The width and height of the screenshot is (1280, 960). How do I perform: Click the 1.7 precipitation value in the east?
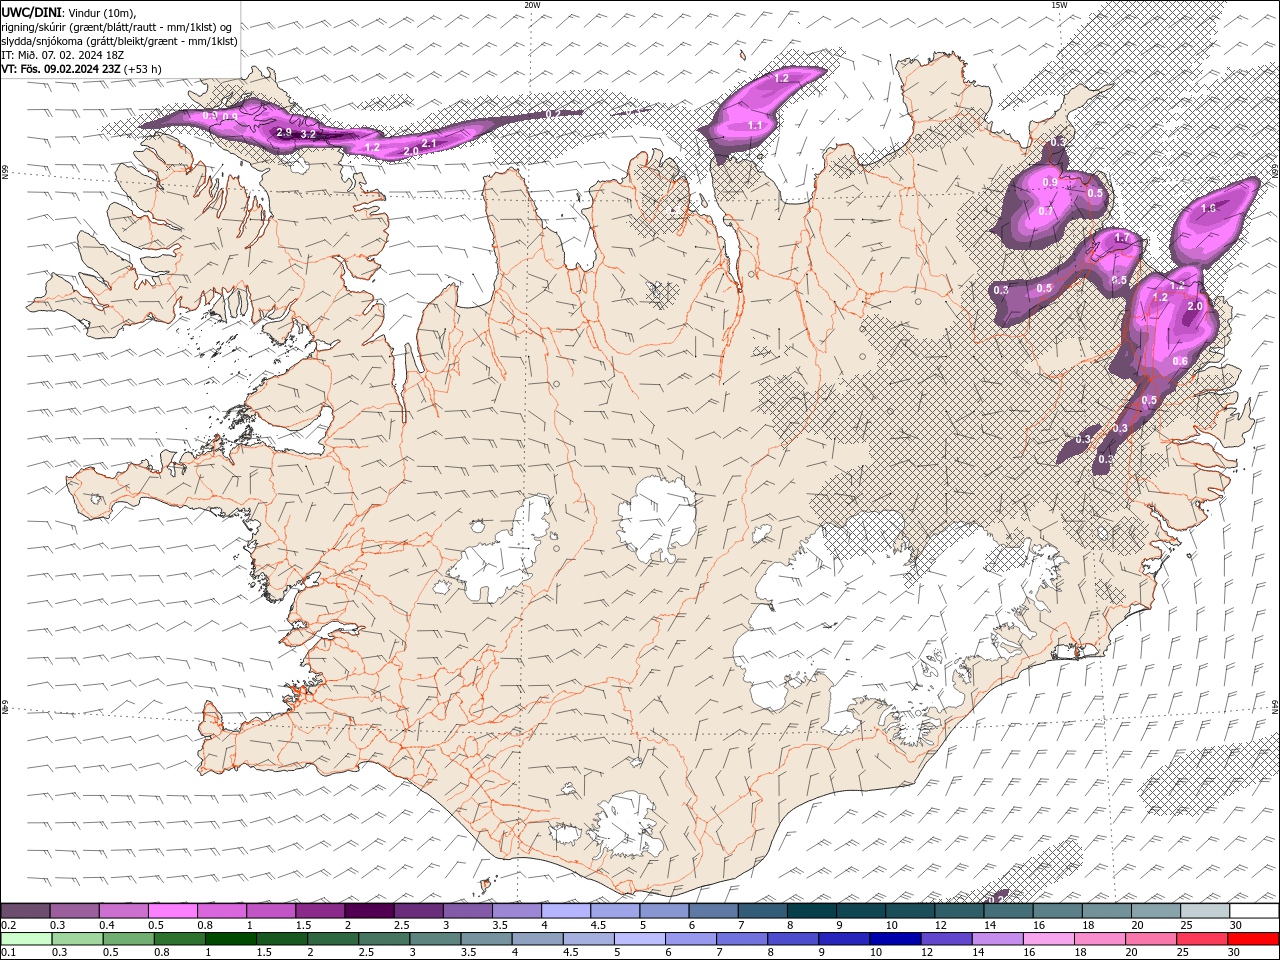point(1121,238)
